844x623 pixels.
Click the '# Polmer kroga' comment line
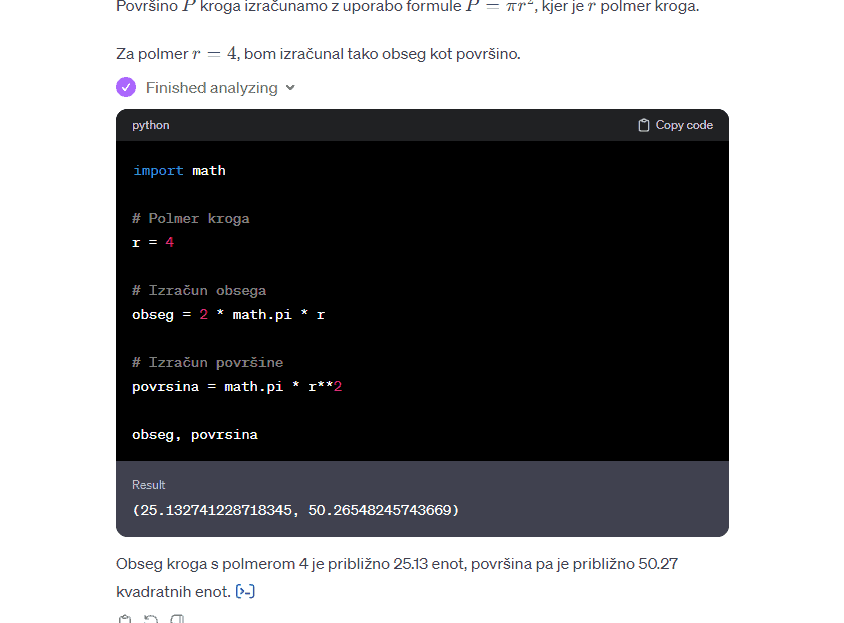click(x=191, y=218)
